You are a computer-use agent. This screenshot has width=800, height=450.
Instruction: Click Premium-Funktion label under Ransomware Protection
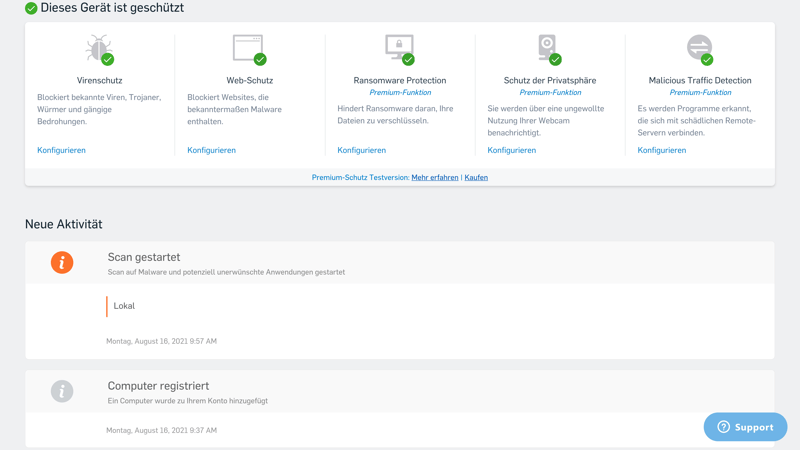(400, 92)
